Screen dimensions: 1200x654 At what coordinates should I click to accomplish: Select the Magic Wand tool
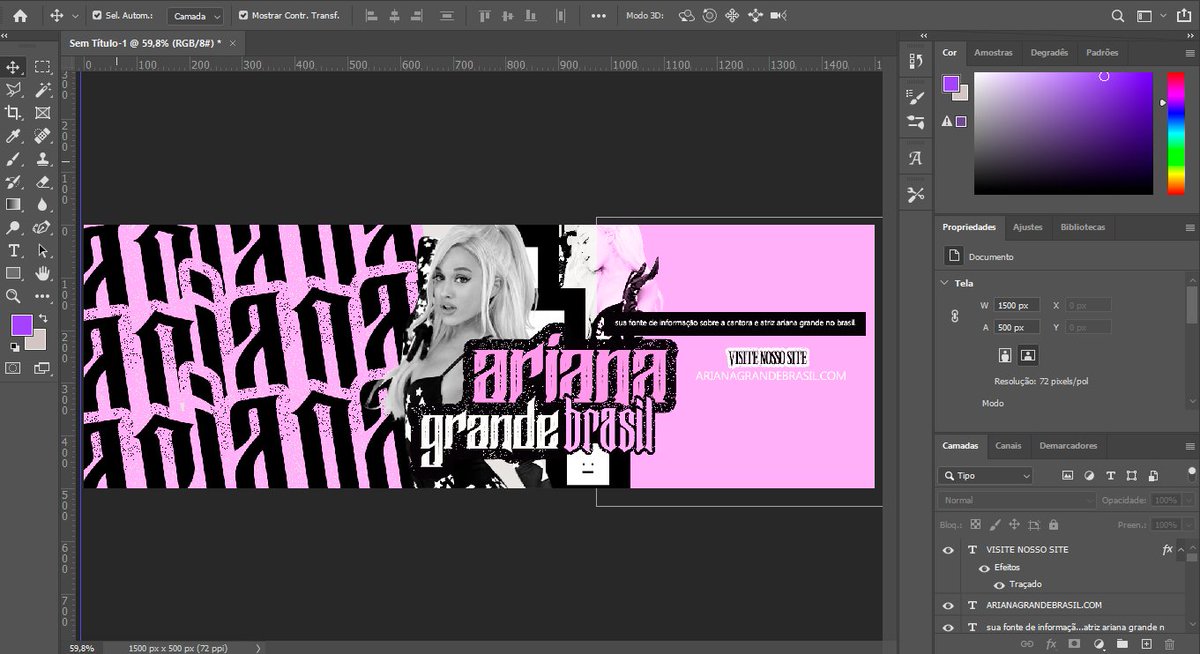(x=43, y=90)
